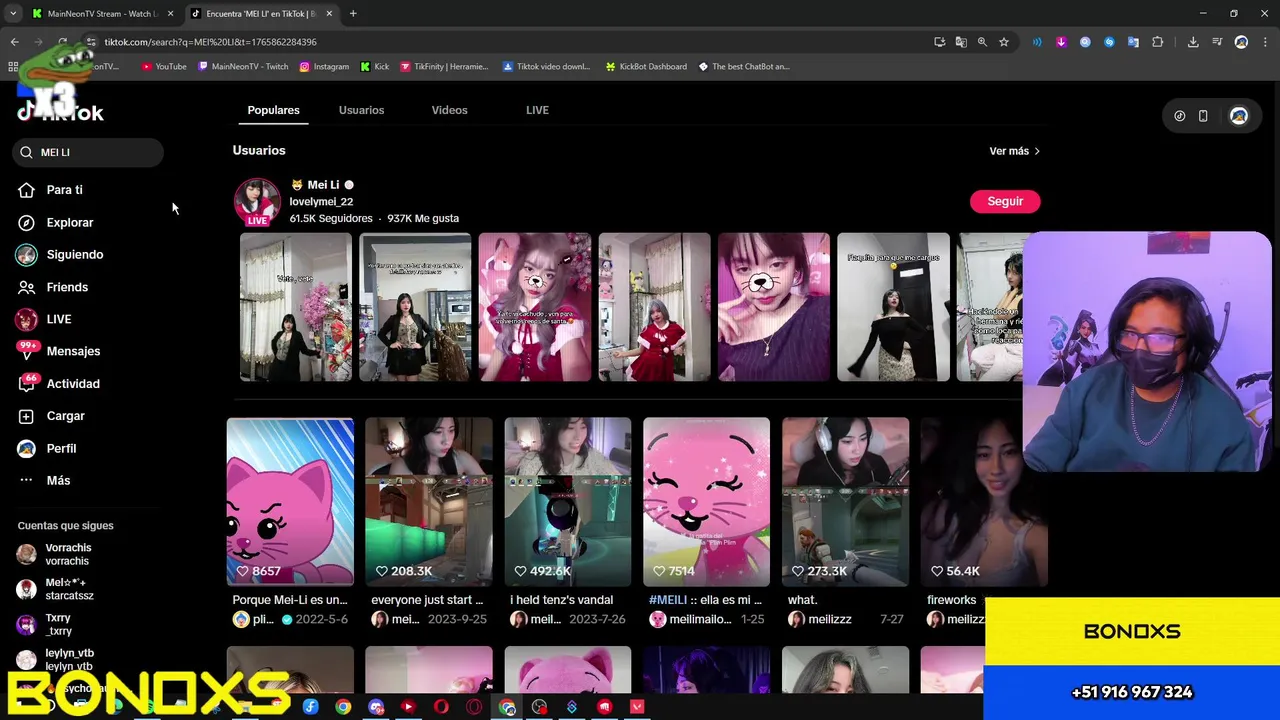
Task: Go to Siguiendo feed
Action: click(x=74, y=254)
